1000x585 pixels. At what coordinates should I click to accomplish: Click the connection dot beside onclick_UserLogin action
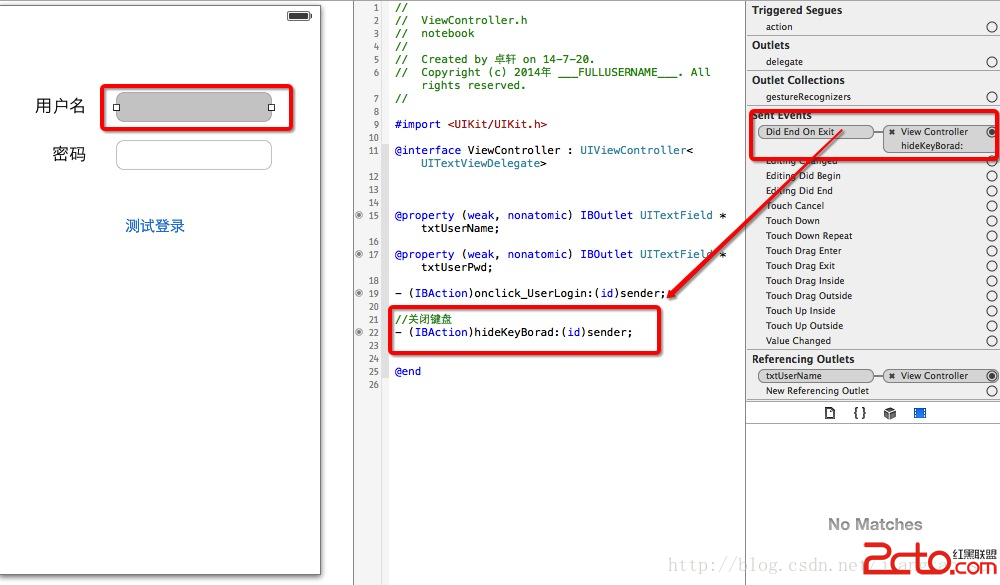(x=359, y=293)
